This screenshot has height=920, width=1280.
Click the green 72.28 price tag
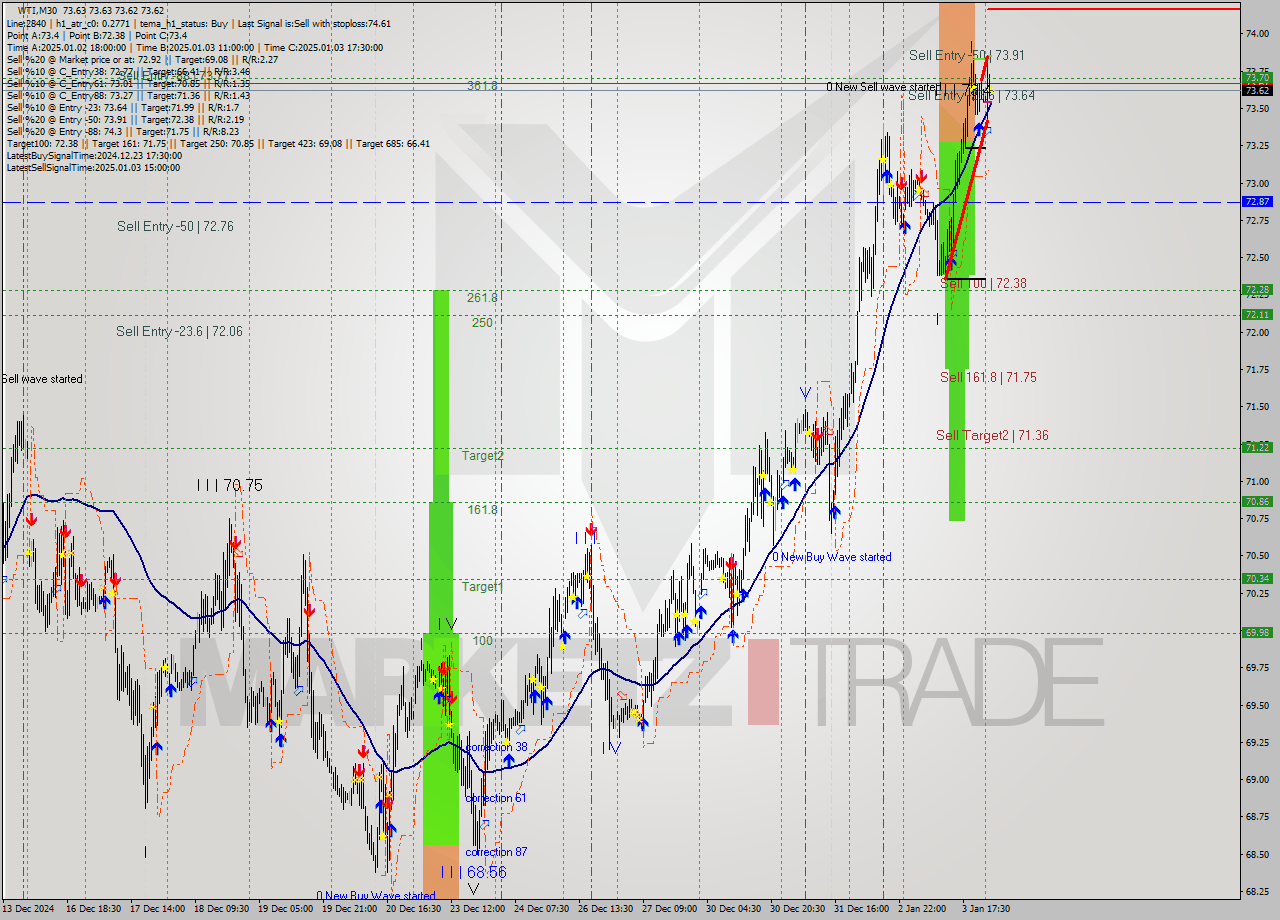coord(1257,290)
